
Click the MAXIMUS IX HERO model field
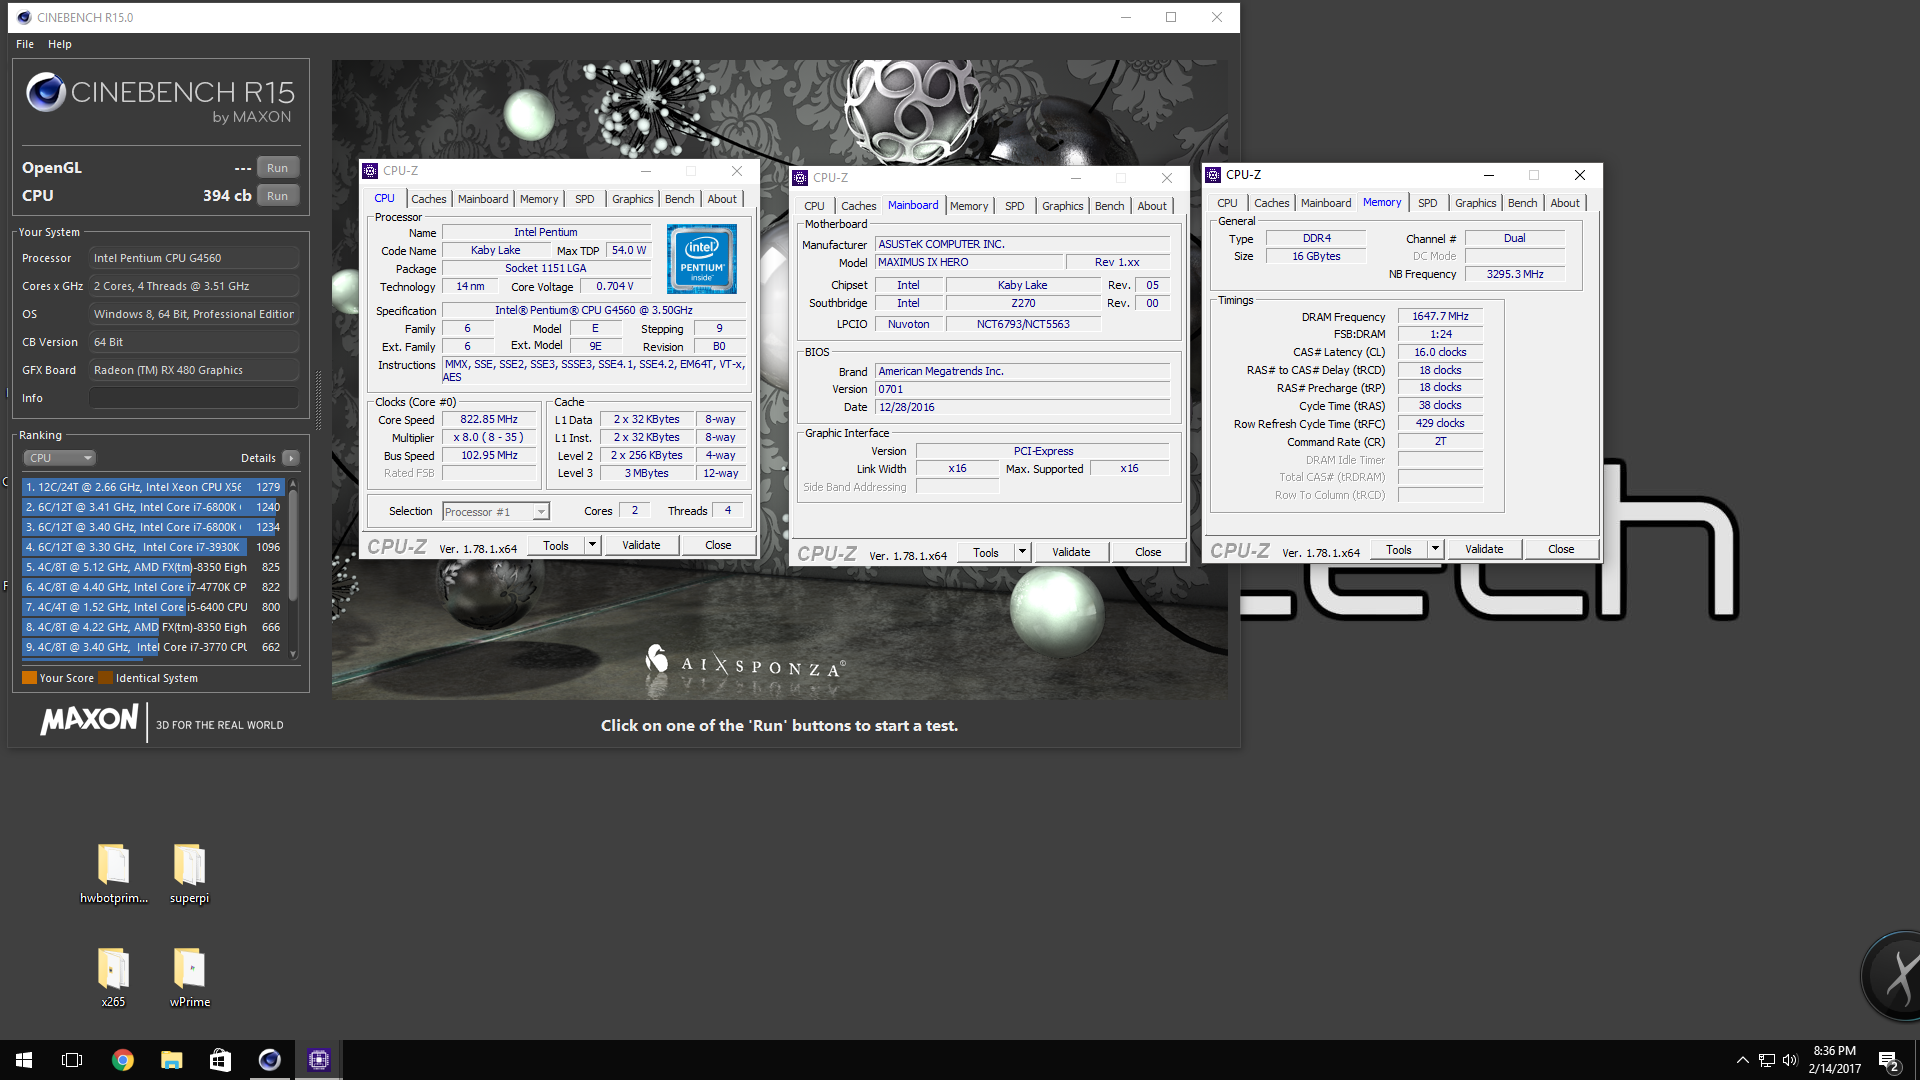point(968,262)
